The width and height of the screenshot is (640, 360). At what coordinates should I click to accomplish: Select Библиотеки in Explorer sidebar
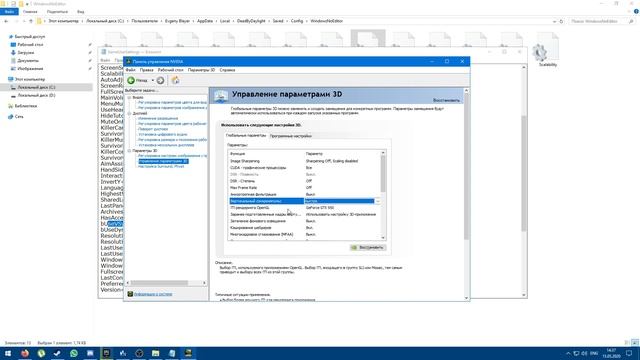[x=26, y=106]
